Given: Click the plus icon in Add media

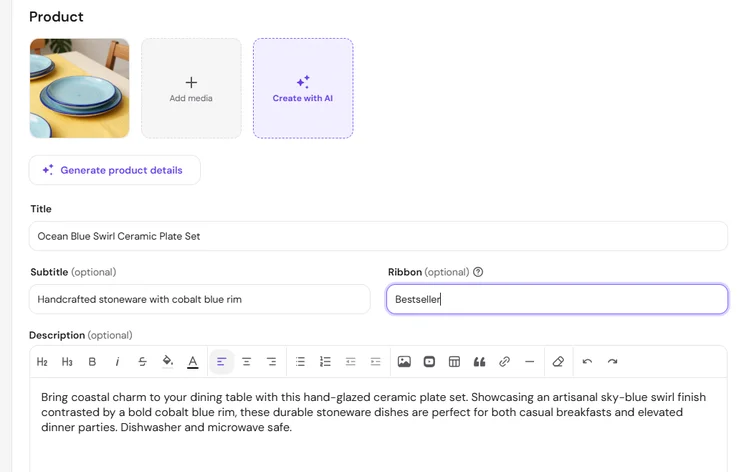Looking at the screenshot, I should tap(191, 83).
